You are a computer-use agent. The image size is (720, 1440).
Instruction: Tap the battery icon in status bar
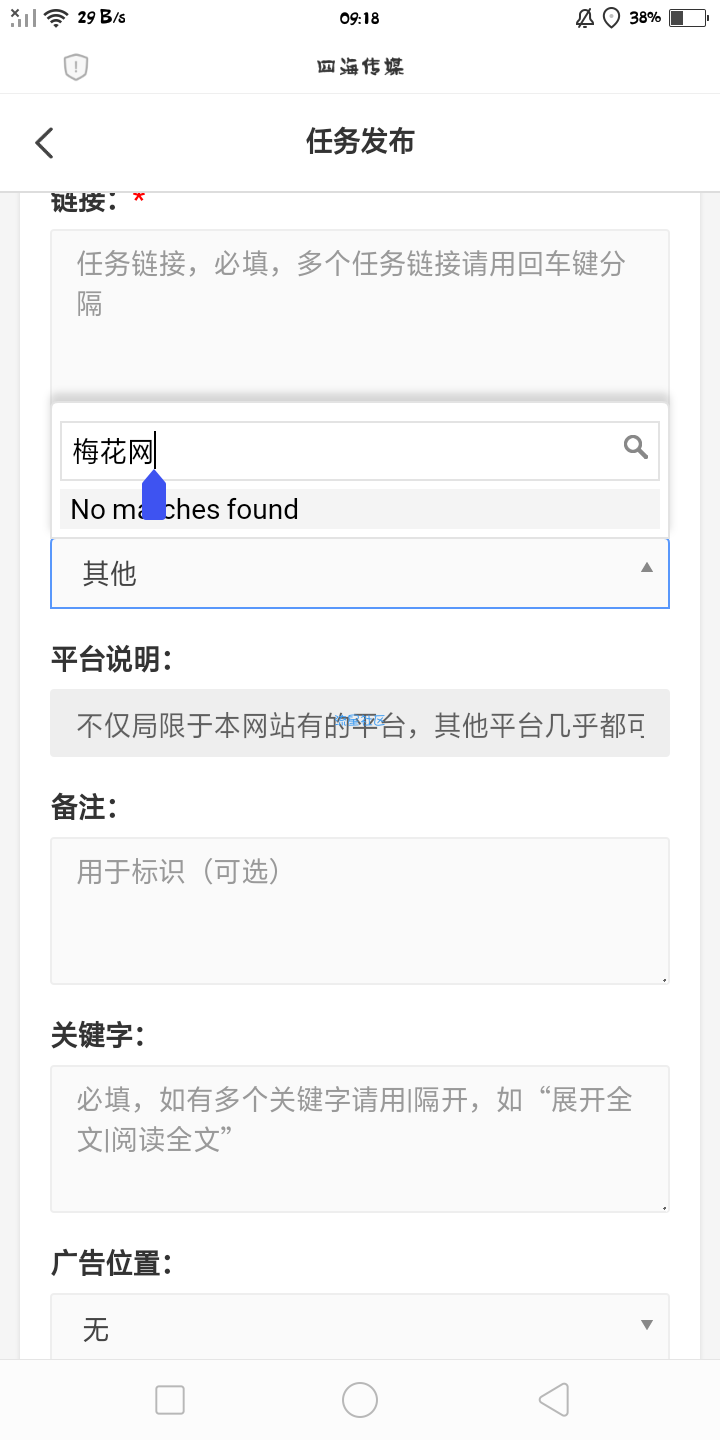click(x=689, y=18)
